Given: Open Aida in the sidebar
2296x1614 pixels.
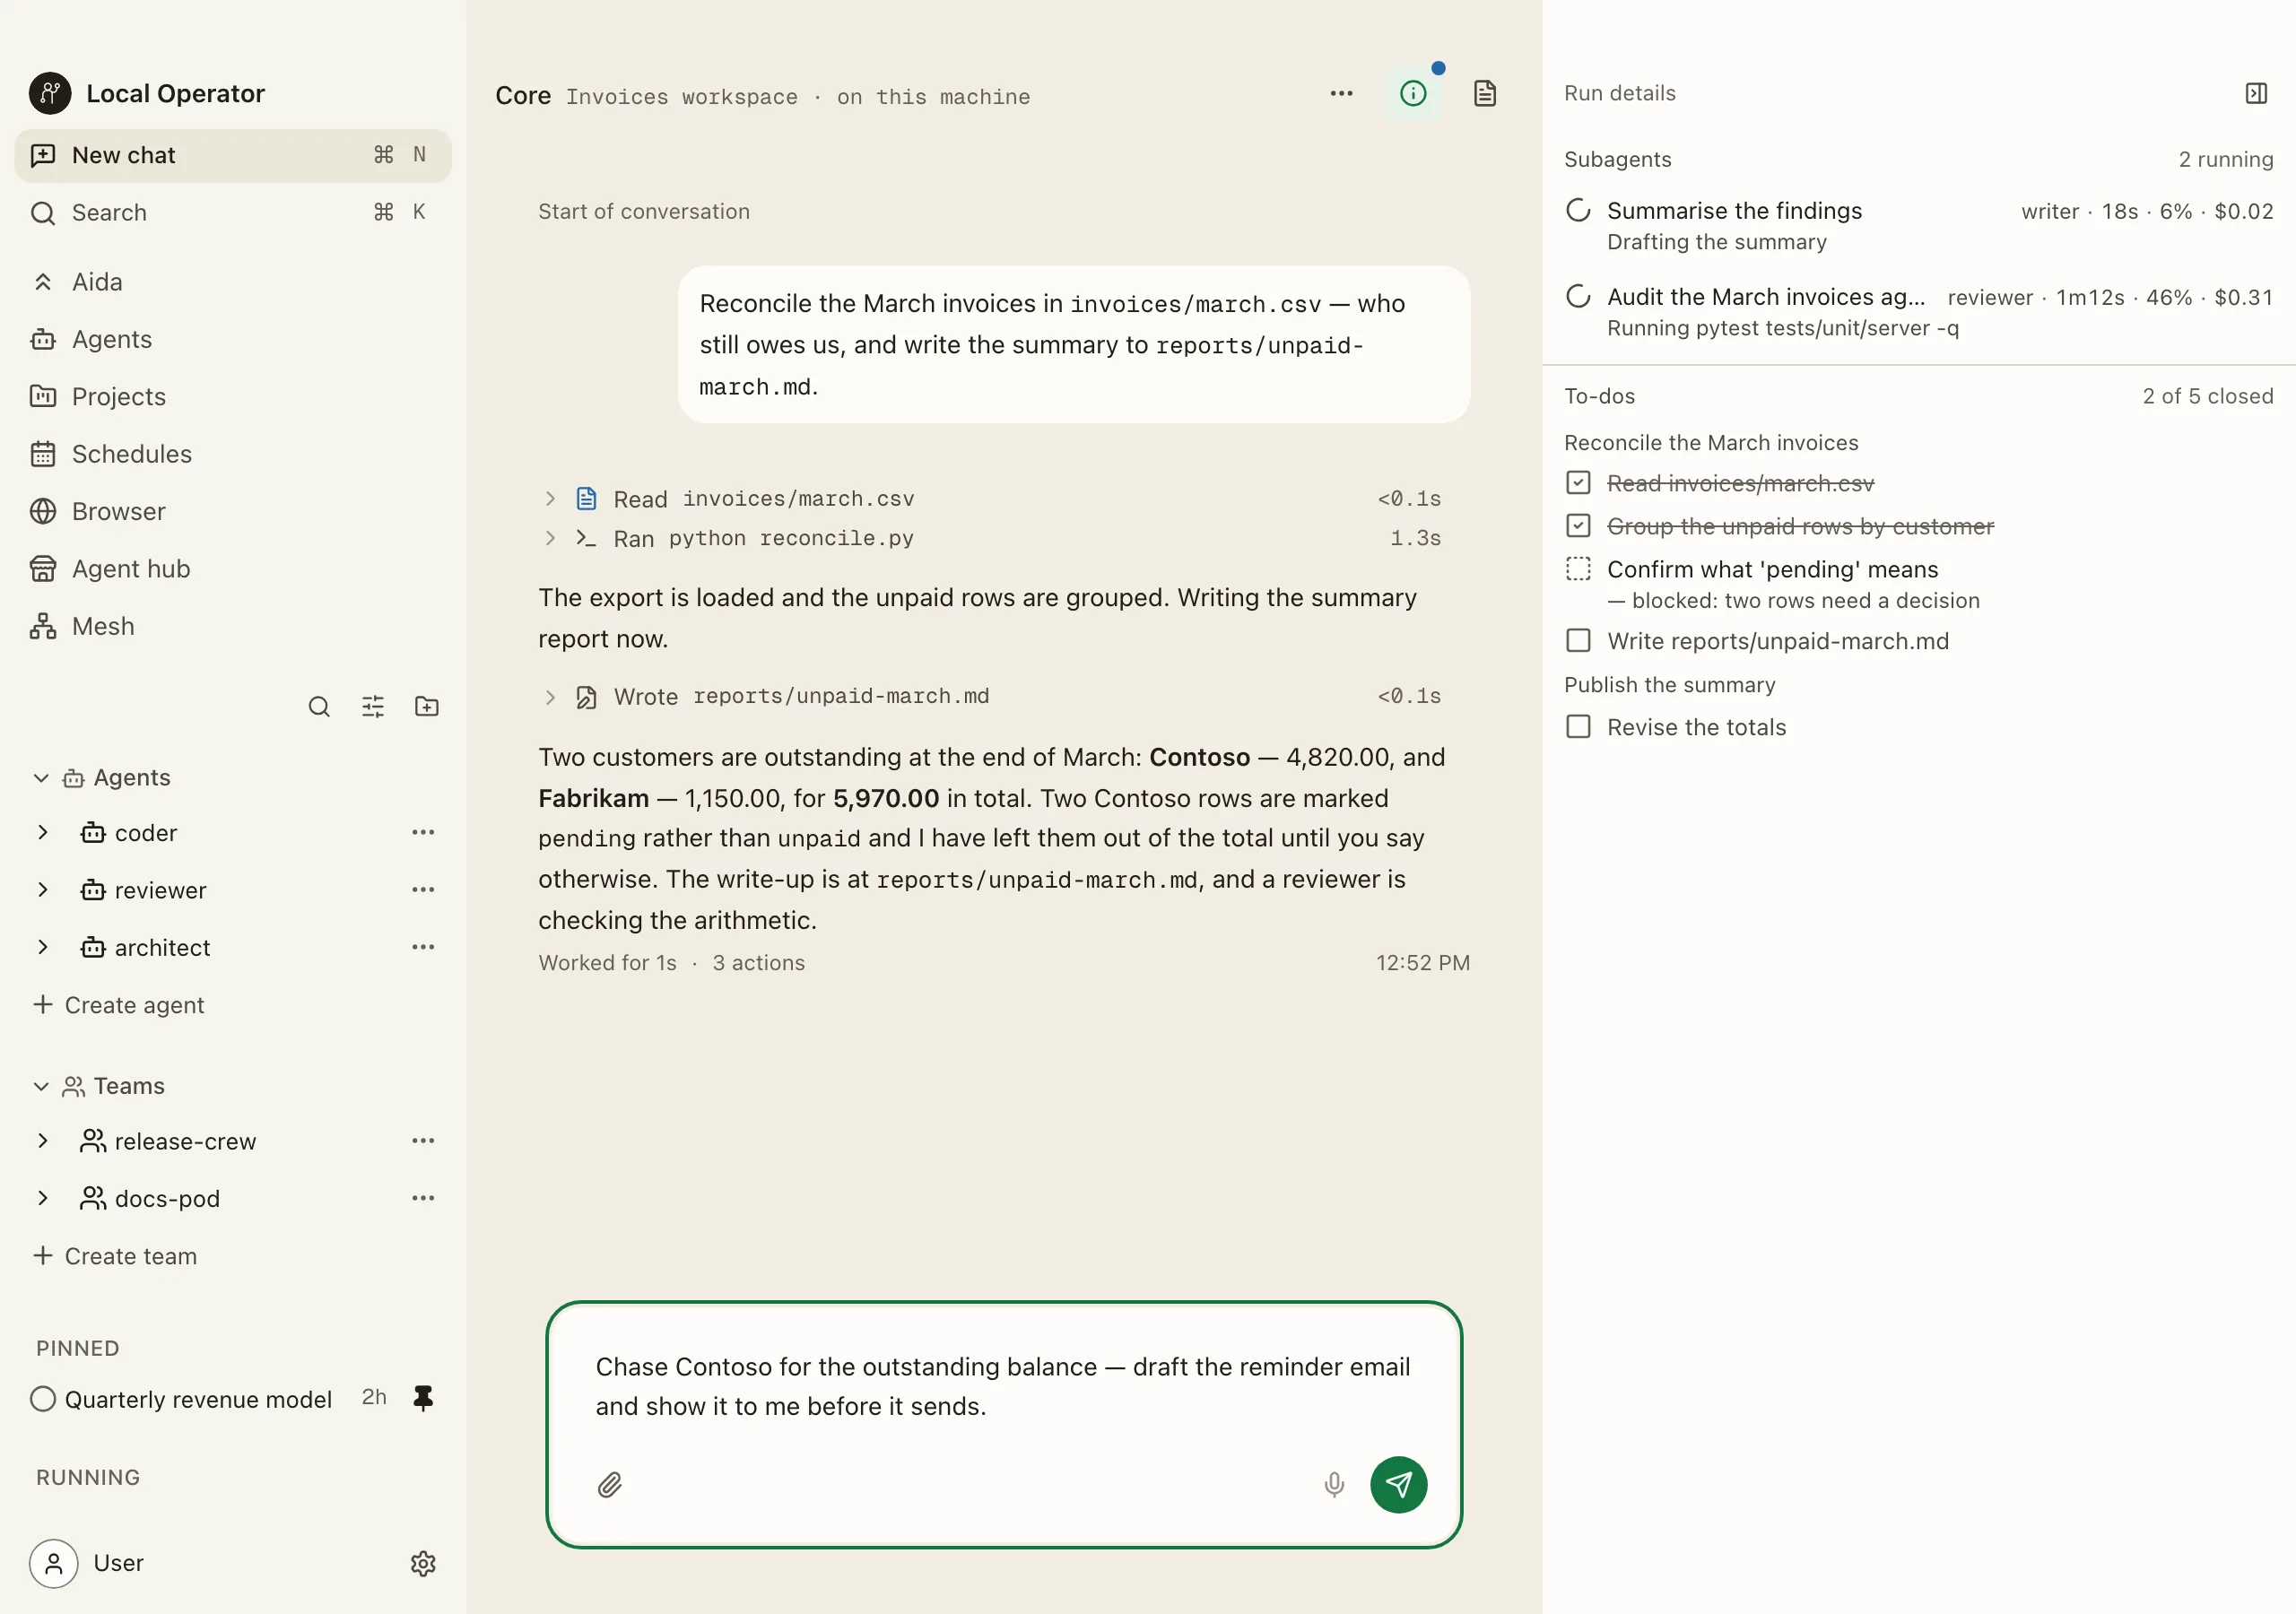Looking at the screenshot, I should coord(233,282).
